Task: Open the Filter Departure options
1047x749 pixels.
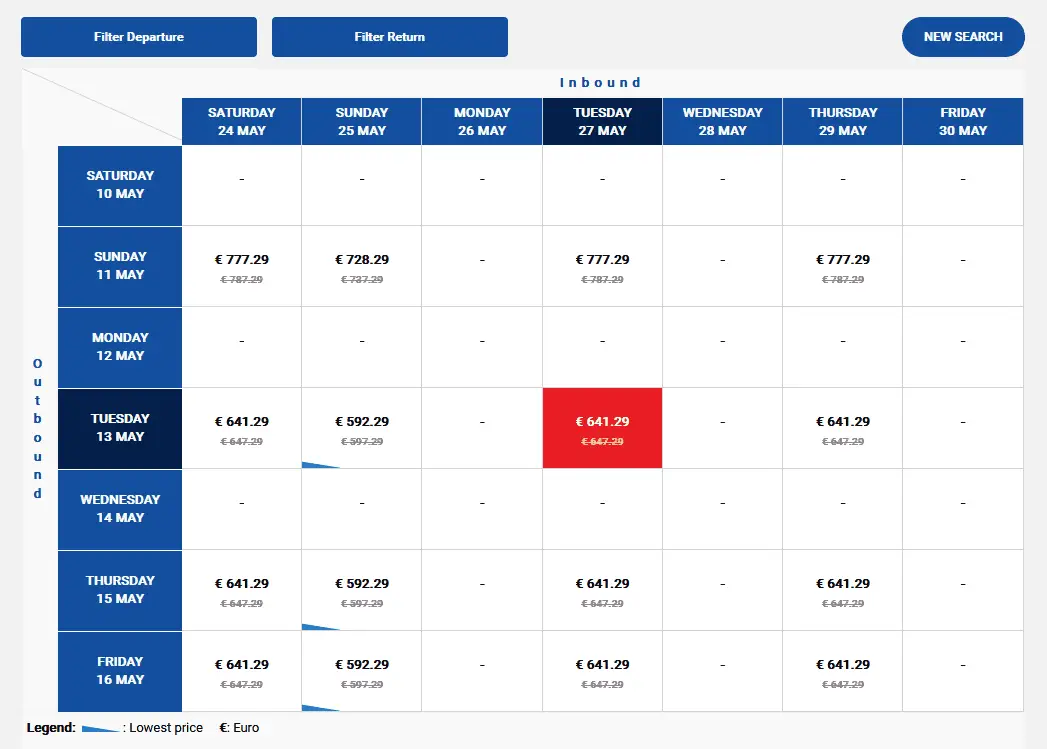Action: (139, 37)
